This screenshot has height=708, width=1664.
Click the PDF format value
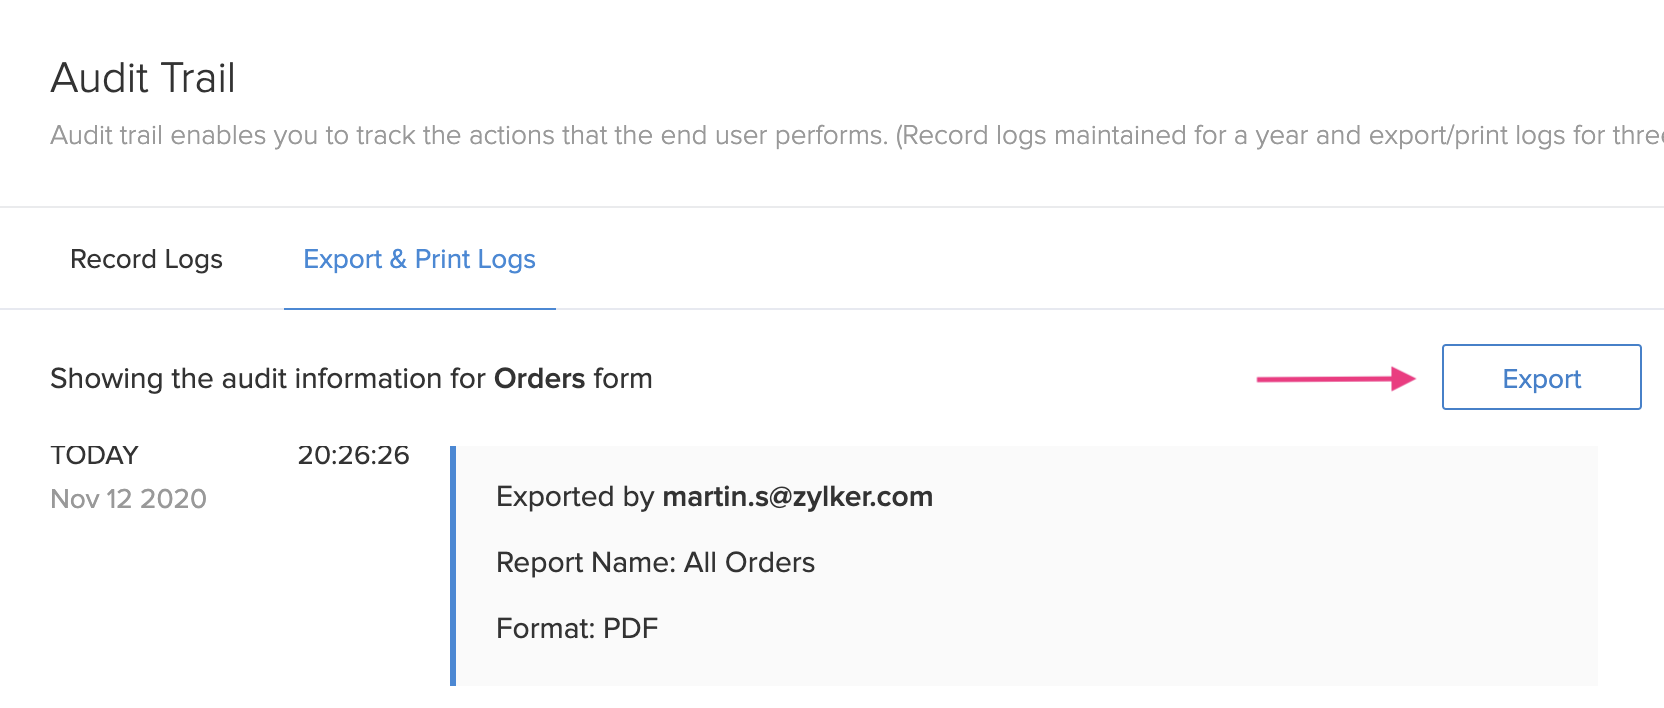630,629
